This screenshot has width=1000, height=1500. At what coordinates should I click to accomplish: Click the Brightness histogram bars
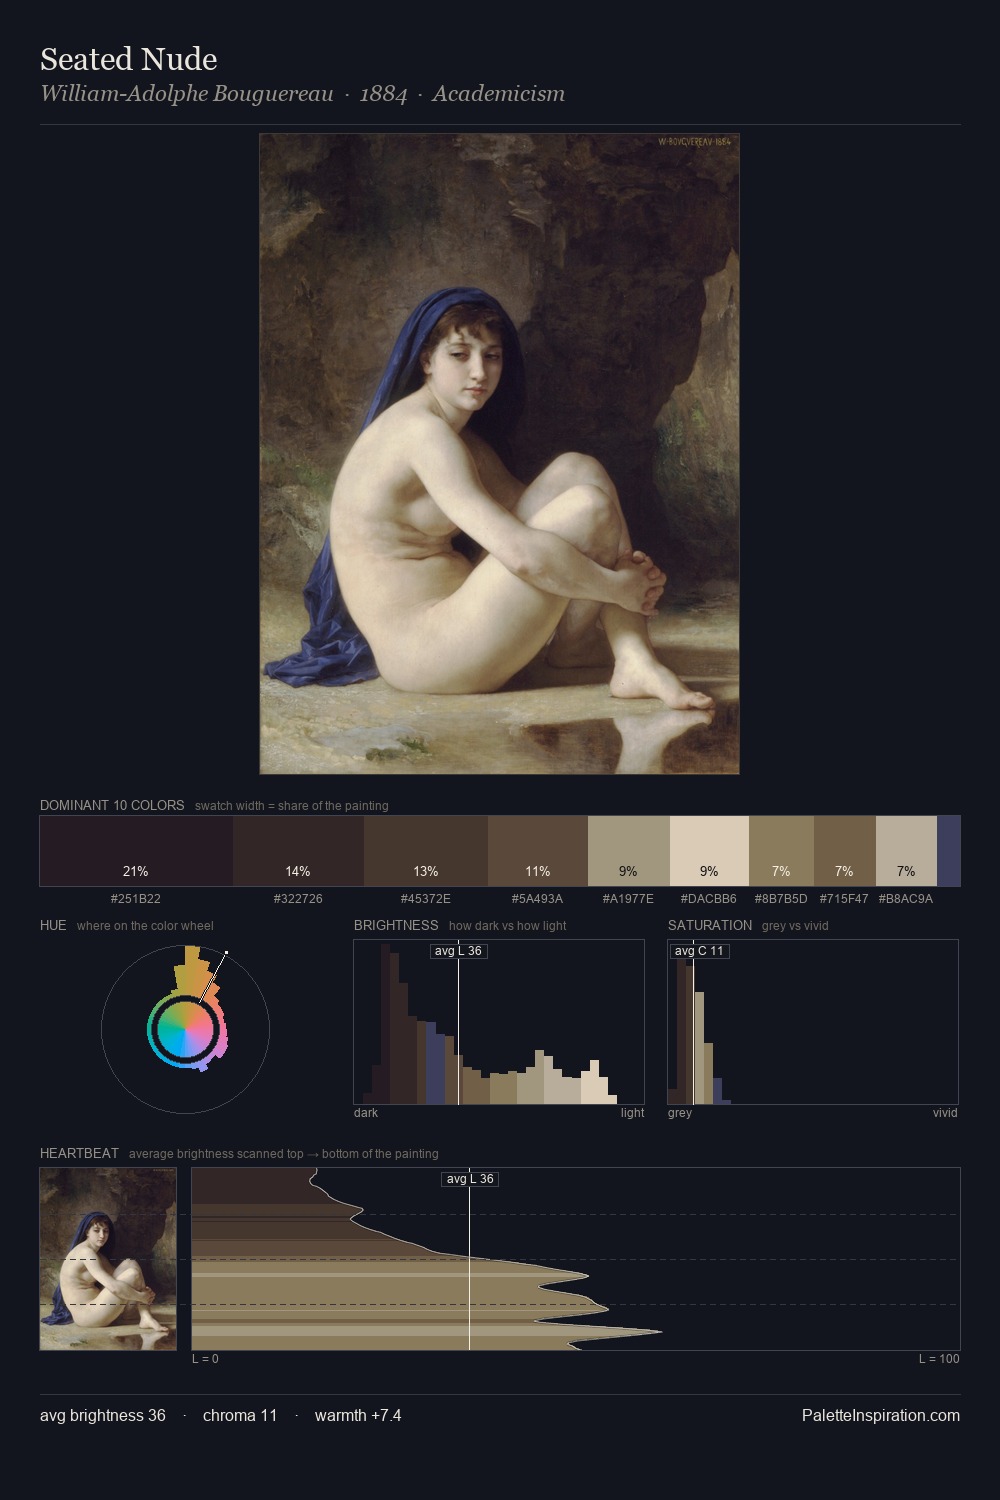click(x=499, y=1022)
